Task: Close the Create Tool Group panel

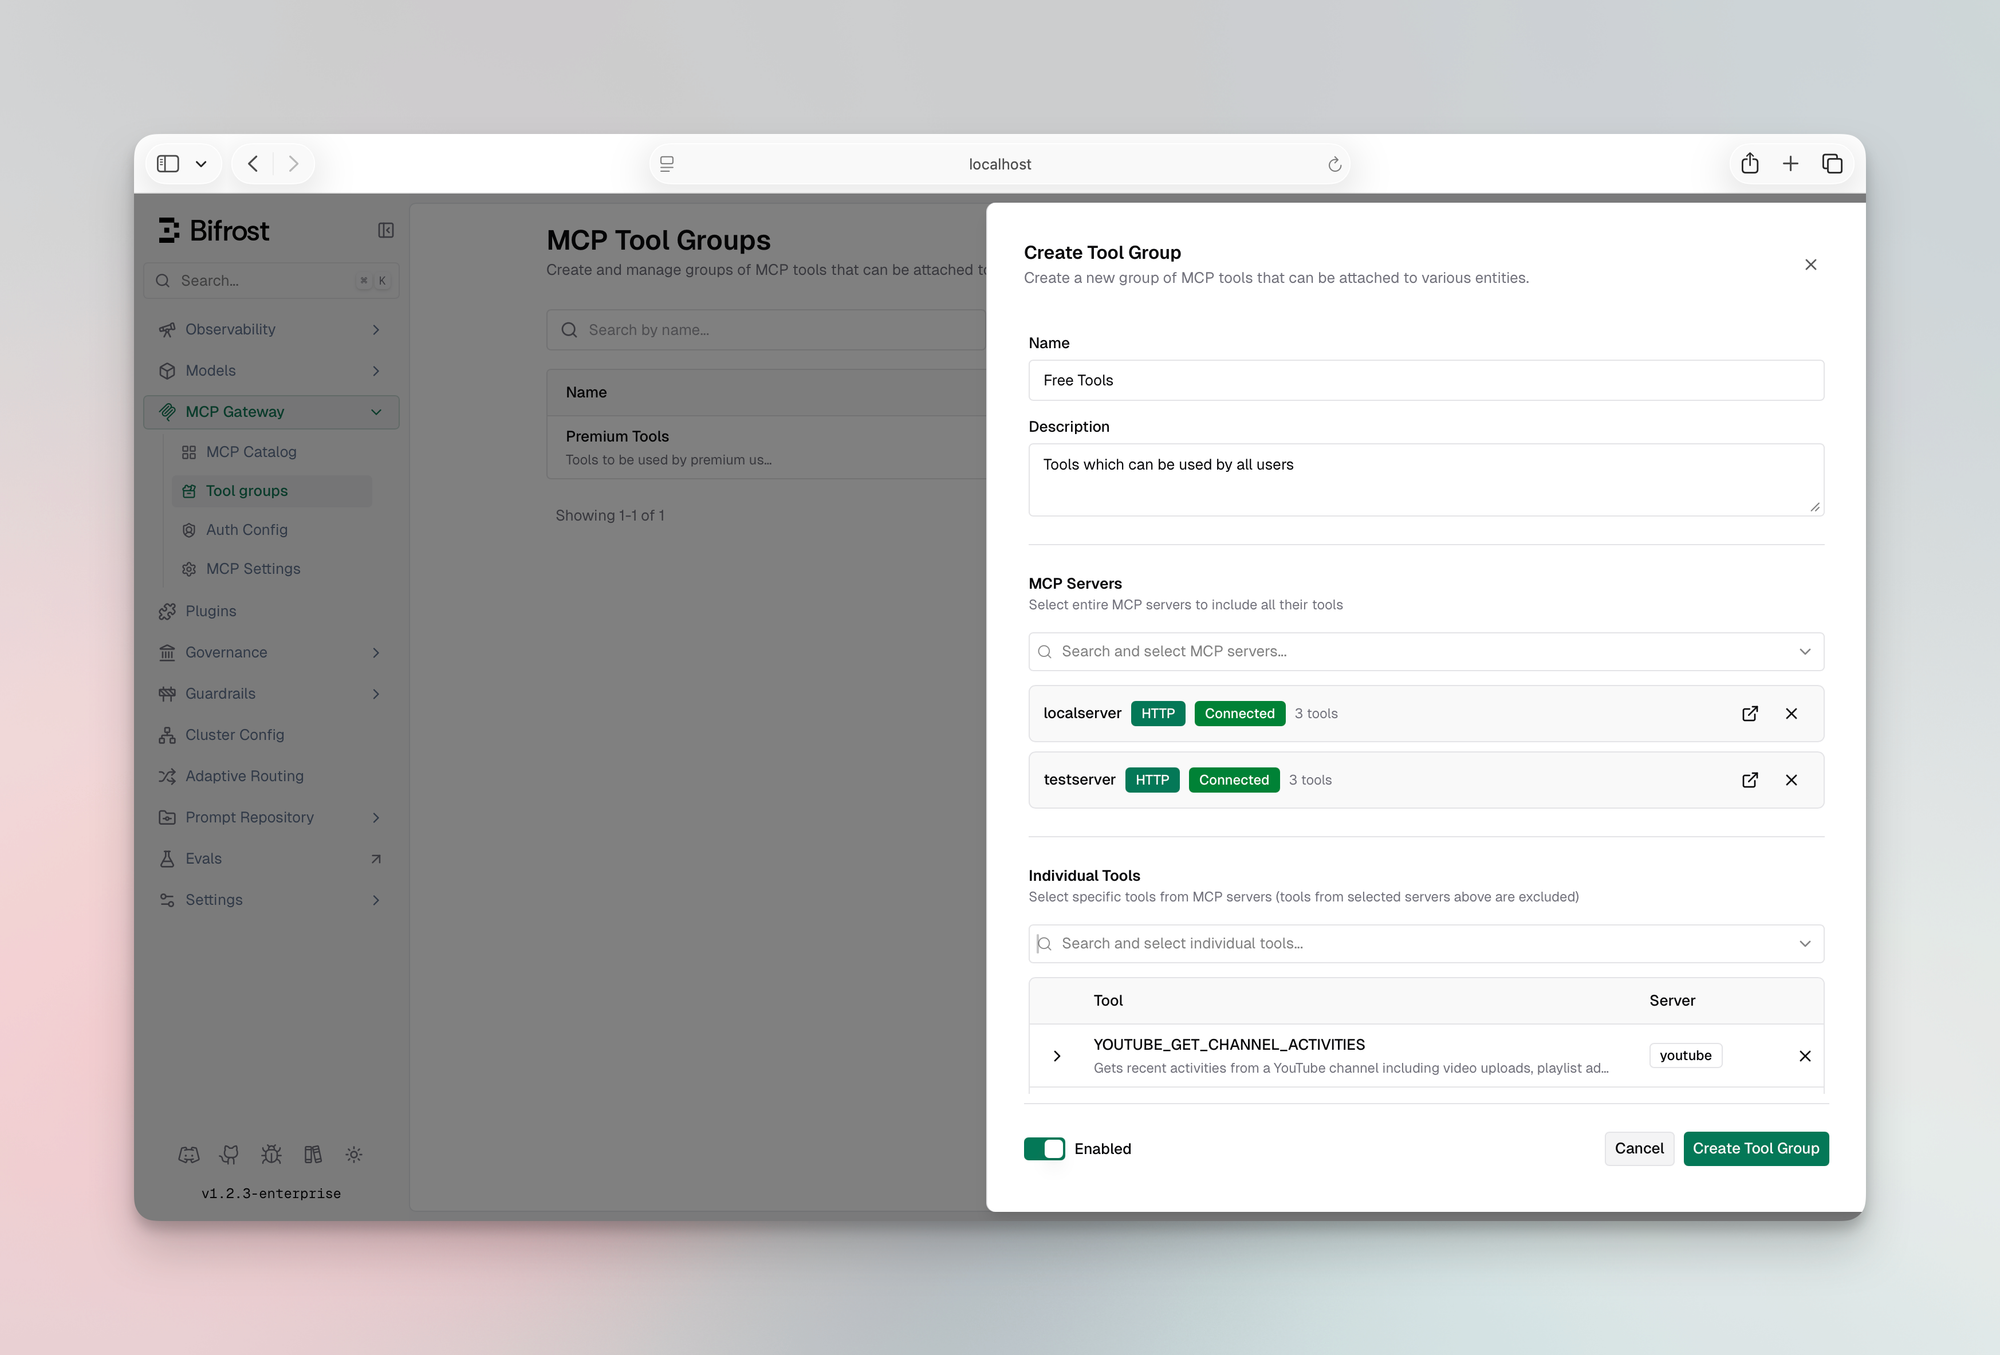Action: pyautogui.click(x=1810, y=265)
